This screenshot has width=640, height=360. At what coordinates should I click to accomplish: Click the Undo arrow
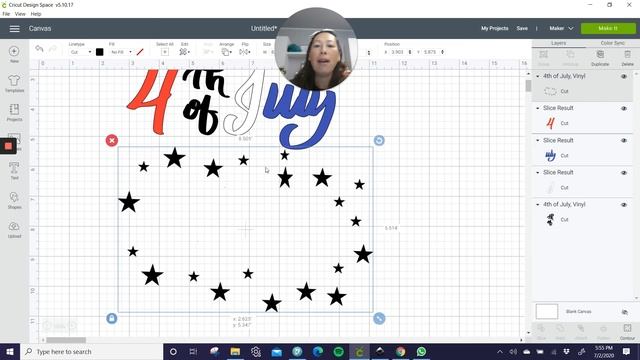tap(39, 49)
